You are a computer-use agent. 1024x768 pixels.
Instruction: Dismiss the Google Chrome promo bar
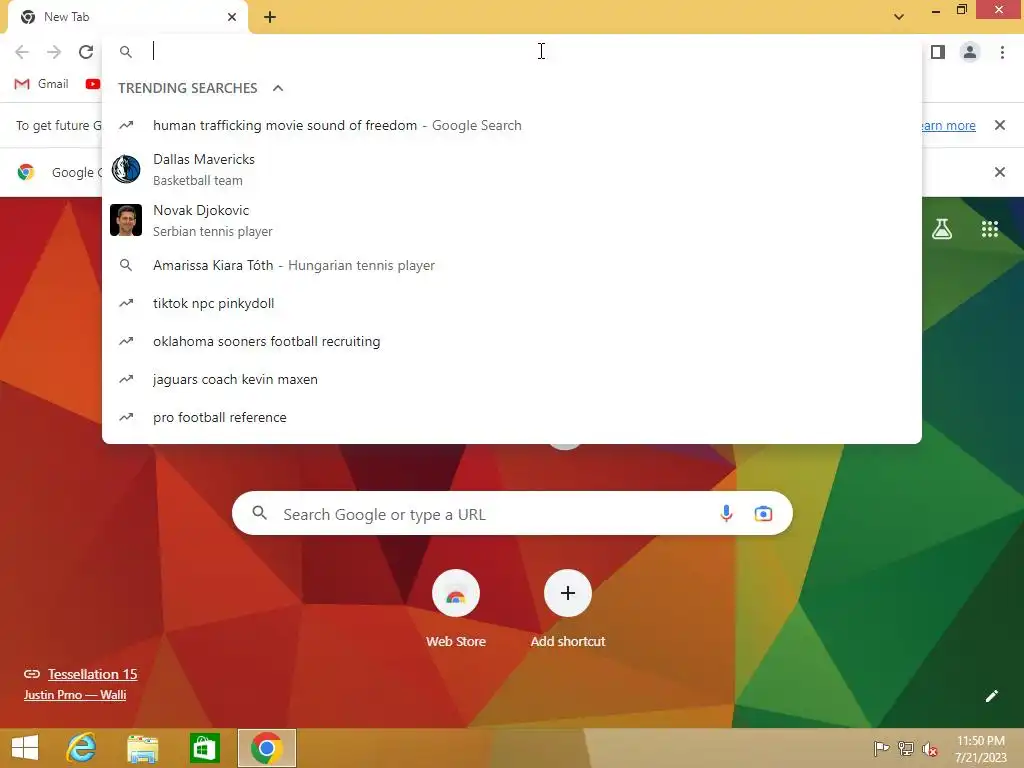click(999, 172)
